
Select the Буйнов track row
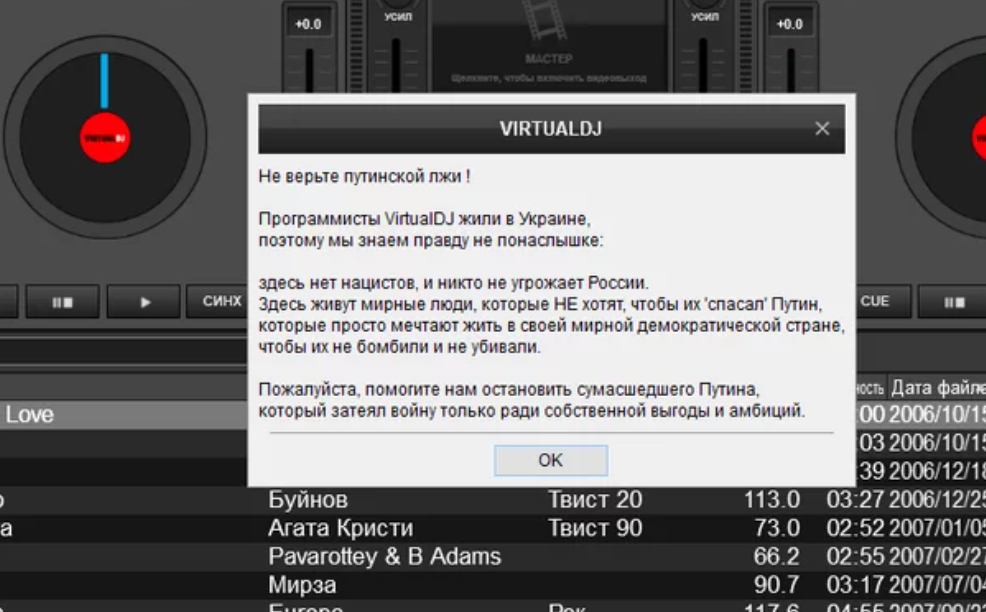point(493,500)
